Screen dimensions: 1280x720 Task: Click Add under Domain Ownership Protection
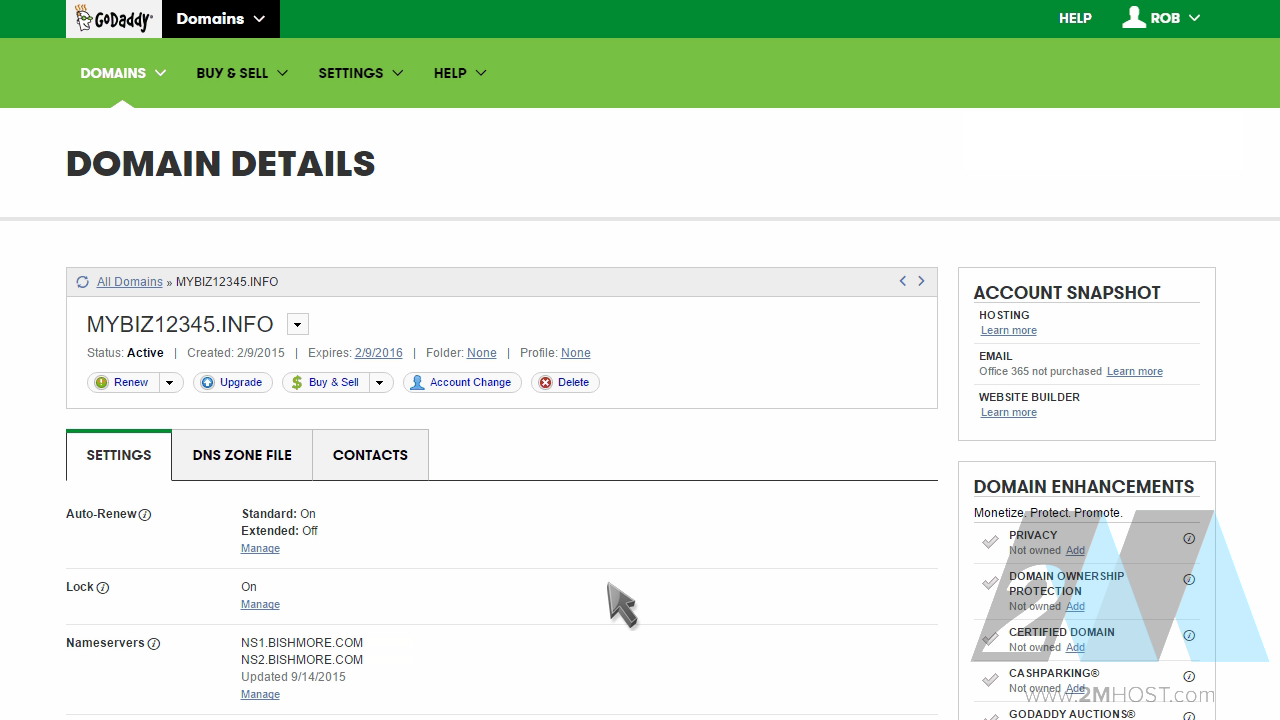1075,606
